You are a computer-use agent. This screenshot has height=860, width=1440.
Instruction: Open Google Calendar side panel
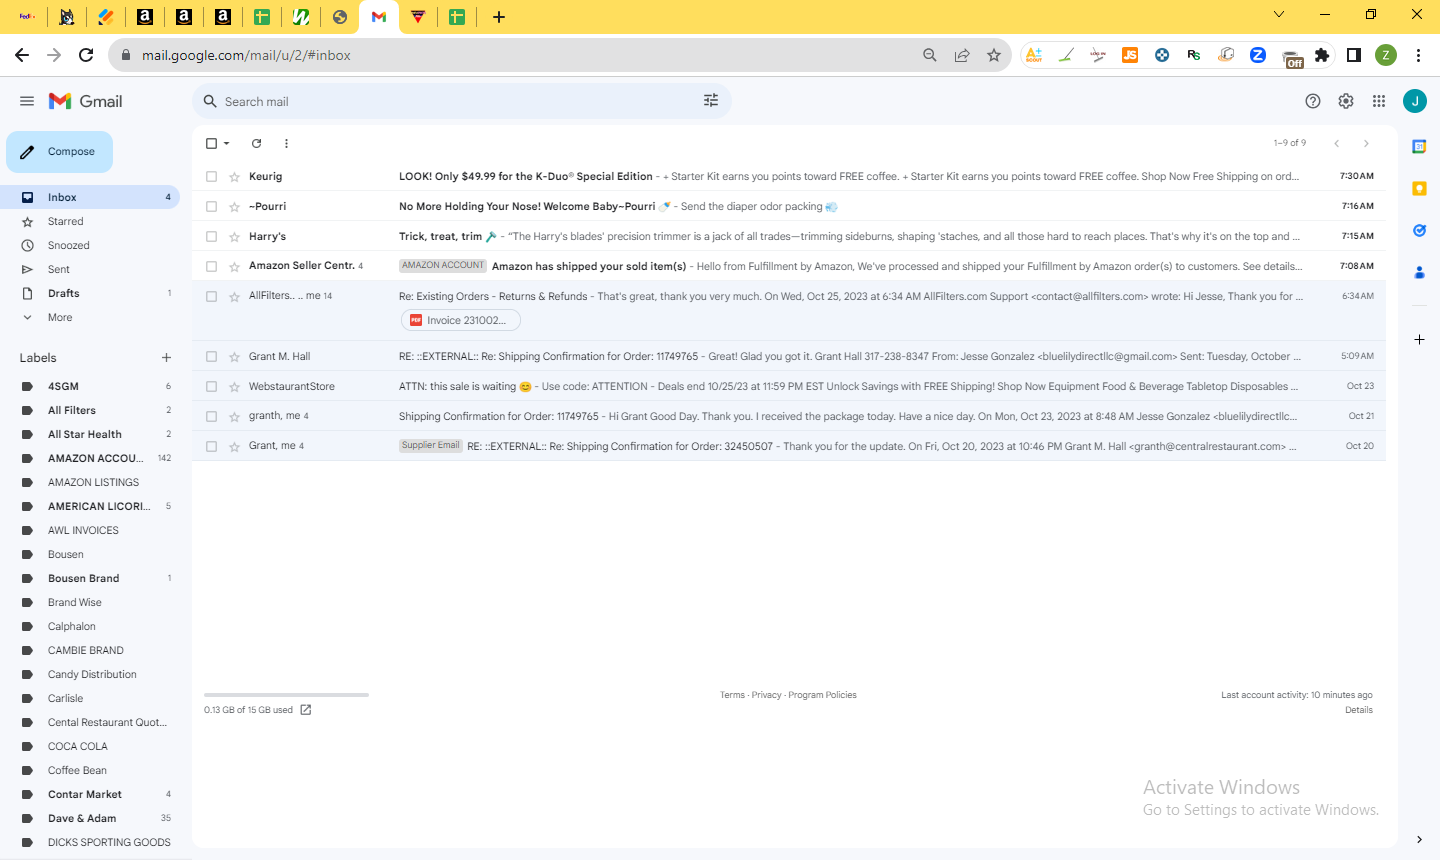click(1419, 146)
